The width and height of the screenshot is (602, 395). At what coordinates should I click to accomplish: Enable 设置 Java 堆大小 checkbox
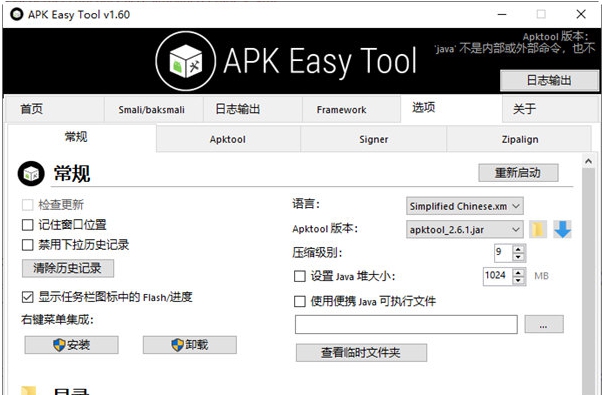click(x=299, y=276)
